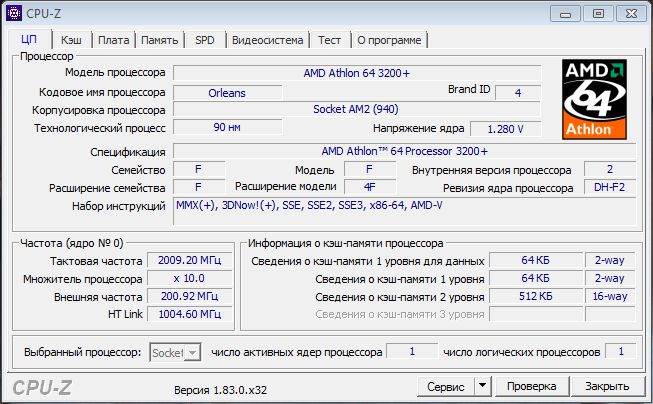Click the 512 КБ level 2 cache value
The height and width of the screenshot is (404, 653).
(x=536, y=296)
